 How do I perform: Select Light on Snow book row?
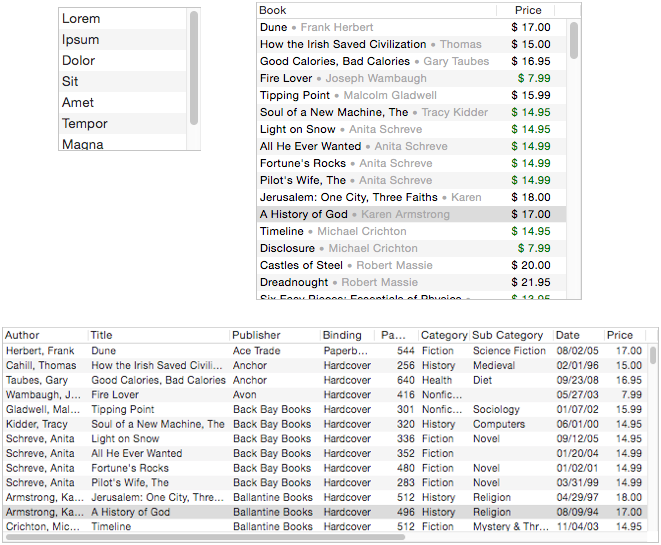click(411, 129)
